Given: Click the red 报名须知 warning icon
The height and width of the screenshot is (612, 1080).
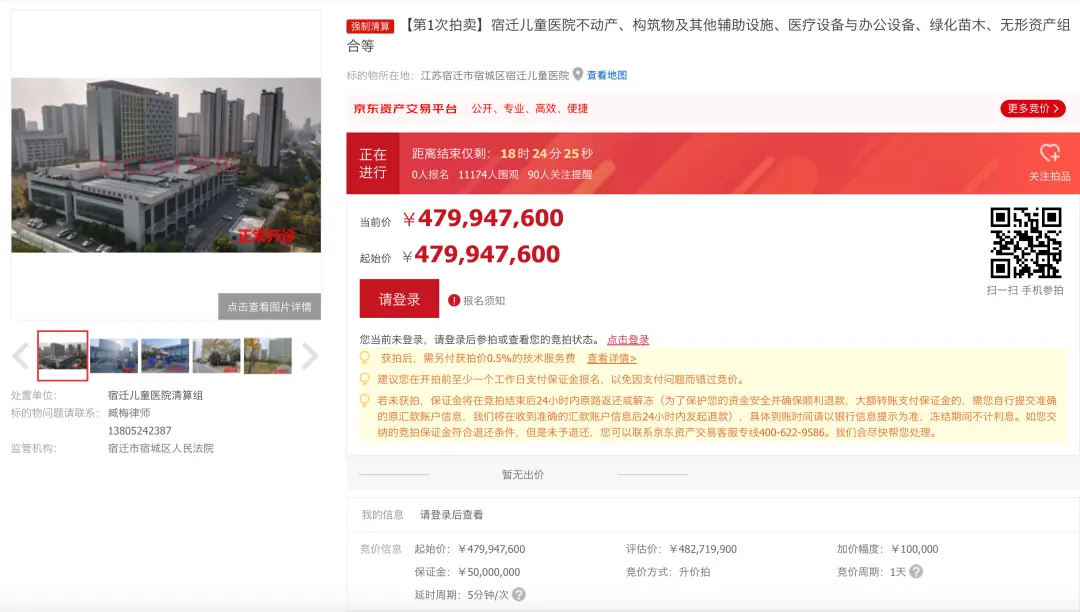Looking at the screenshot, I should [x=454, y=300].
